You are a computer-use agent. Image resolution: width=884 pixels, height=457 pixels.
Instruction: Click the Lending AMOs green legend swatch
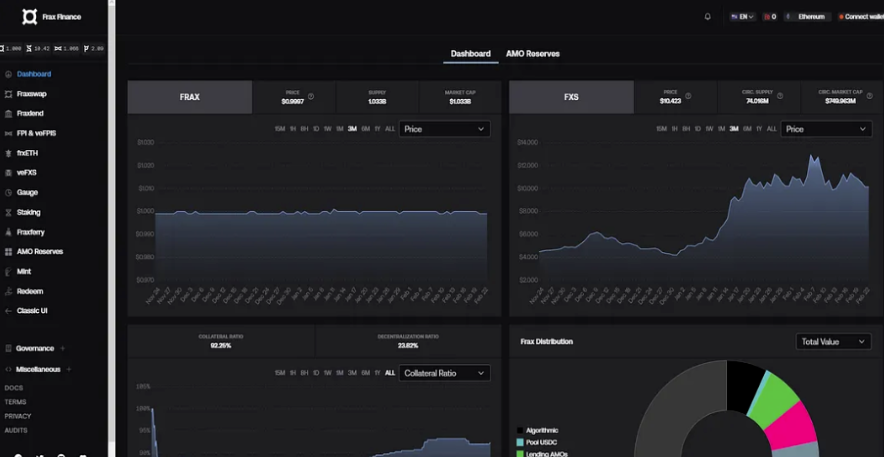(x=520, y=454)
